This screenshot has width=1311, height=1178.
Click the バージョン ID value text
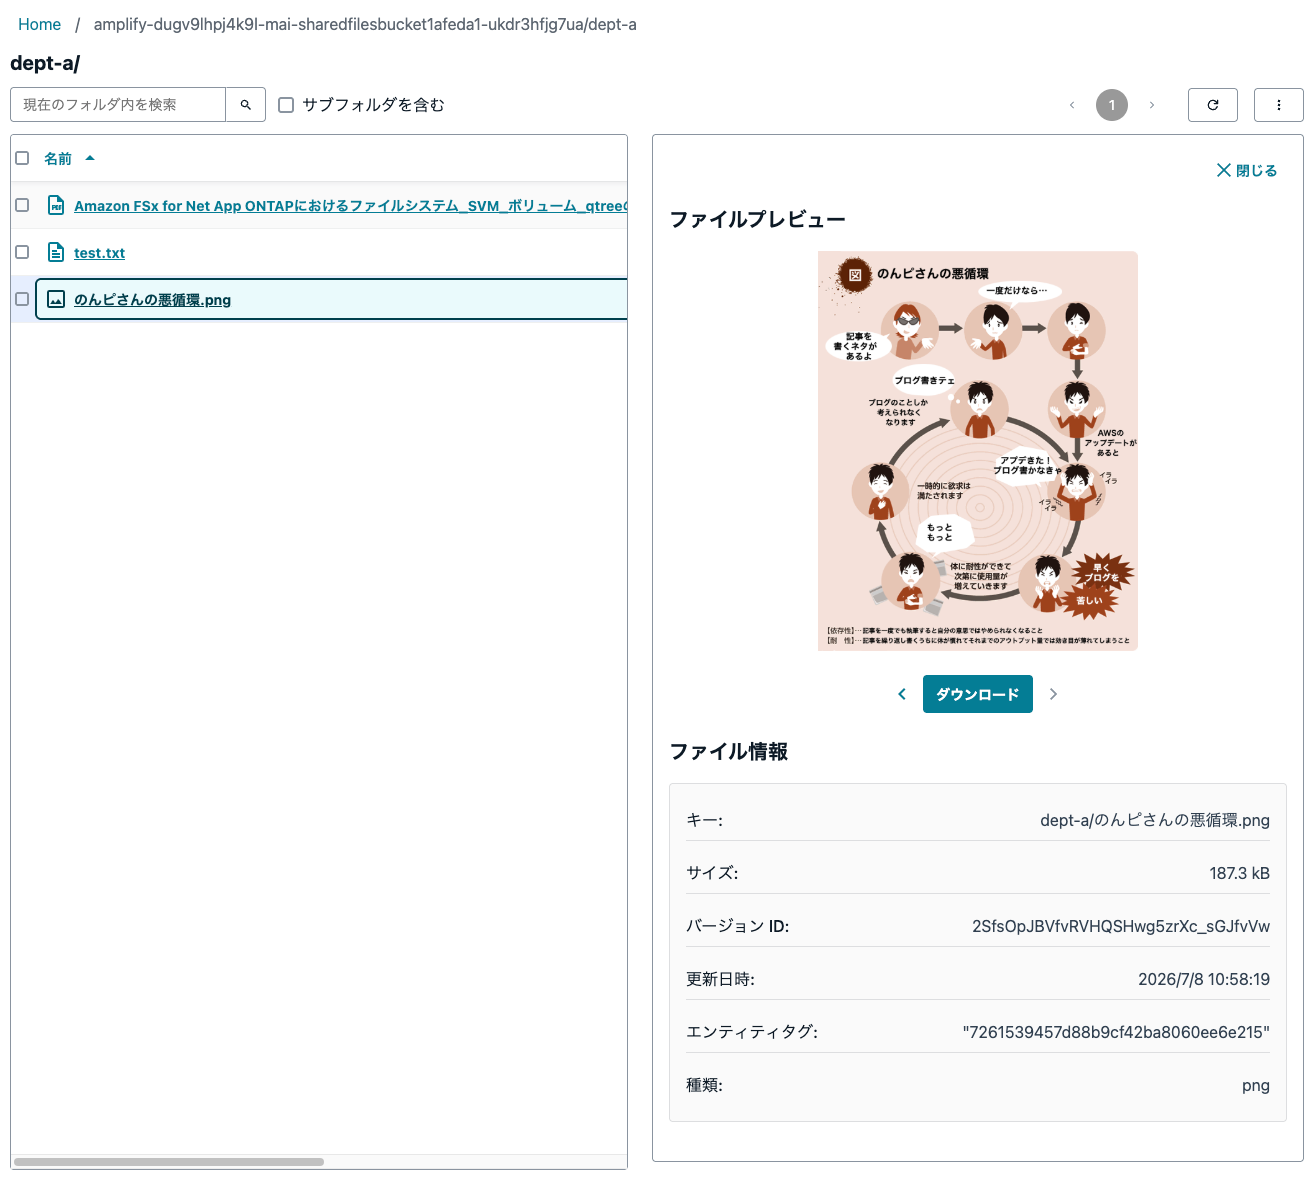[x=1121, y=926]
